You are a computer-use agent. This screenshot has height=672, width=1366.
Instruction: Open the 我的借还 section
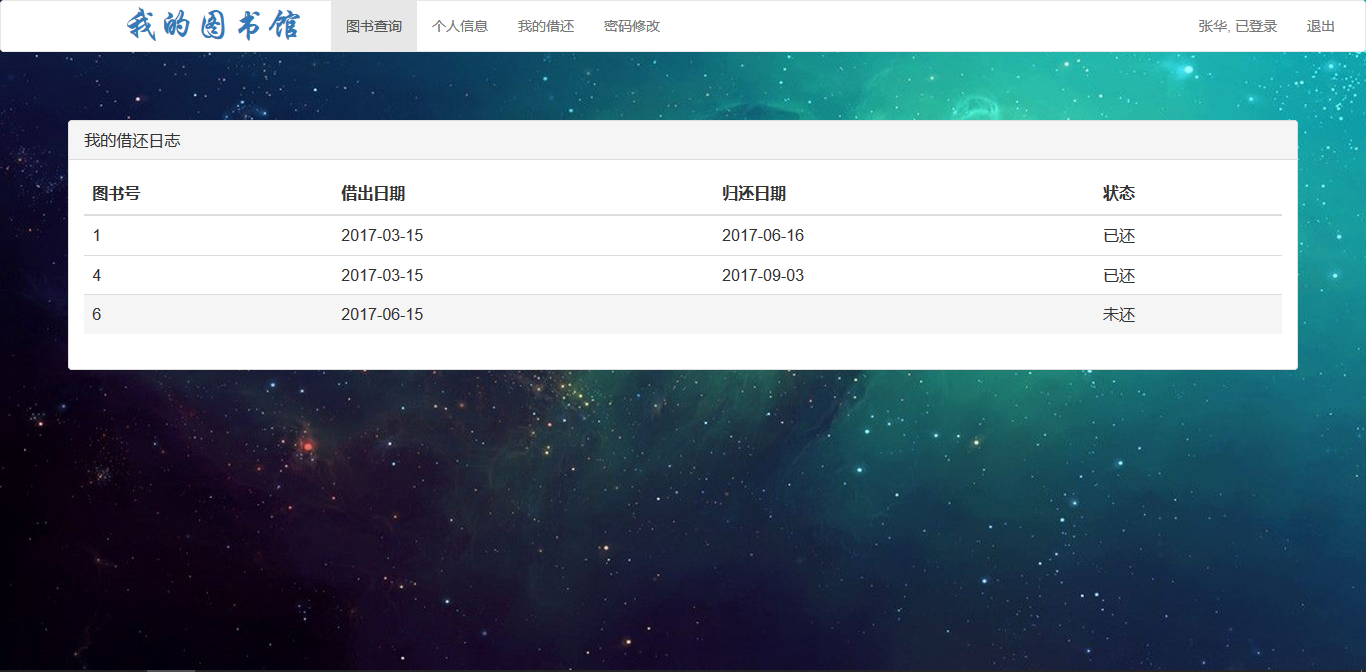point(545,26)
